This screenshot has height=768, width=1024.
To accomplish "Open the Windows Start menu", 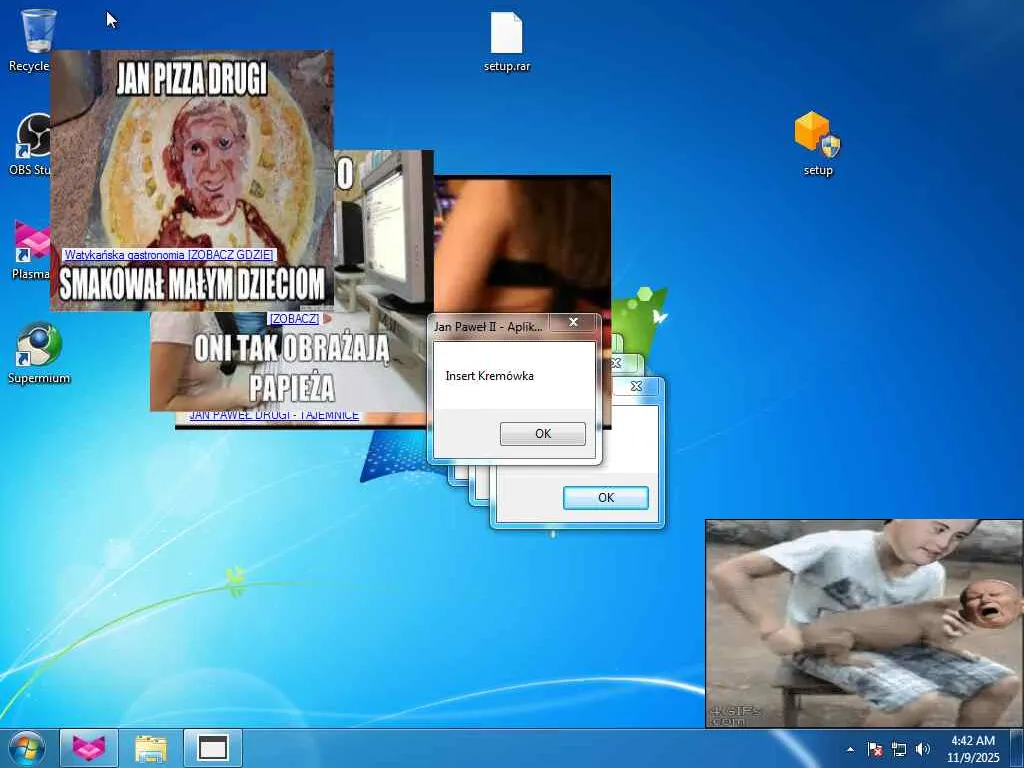I will click(27, 748).
